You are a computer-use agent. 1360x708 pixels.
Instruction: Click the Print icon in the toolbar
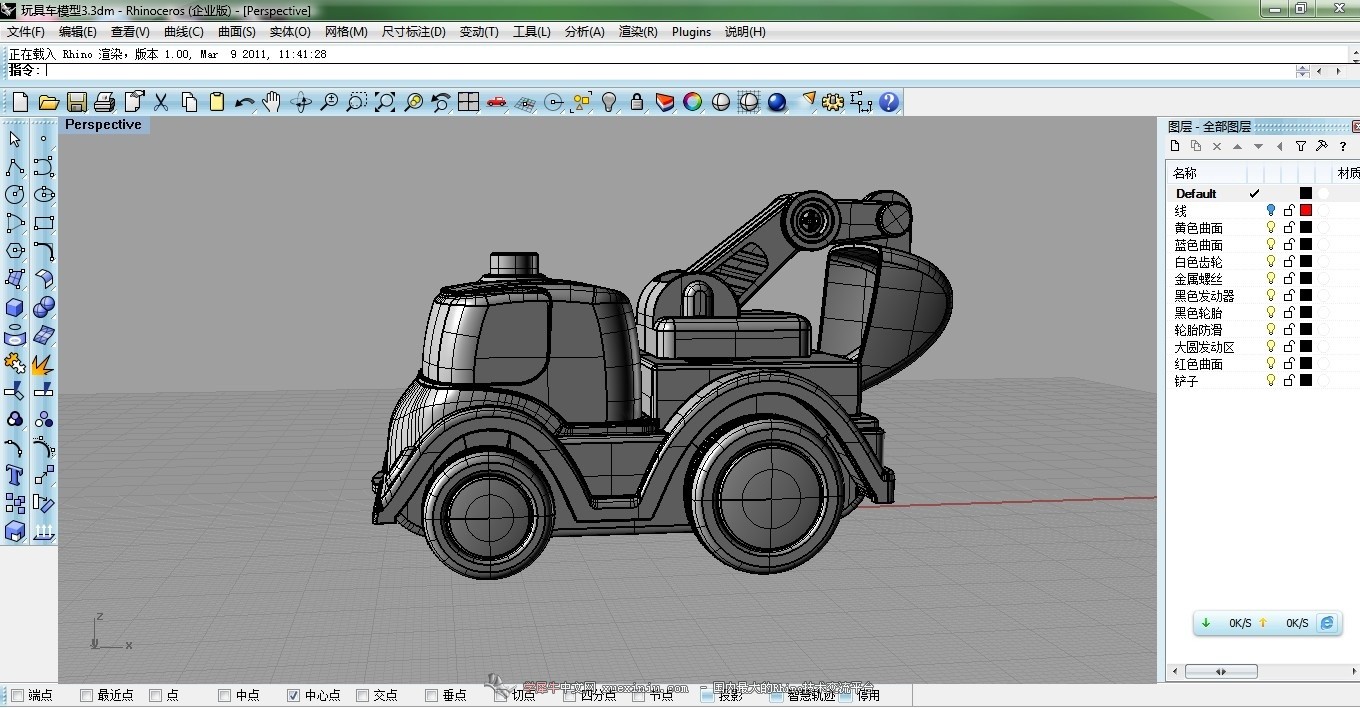[105, 102]
